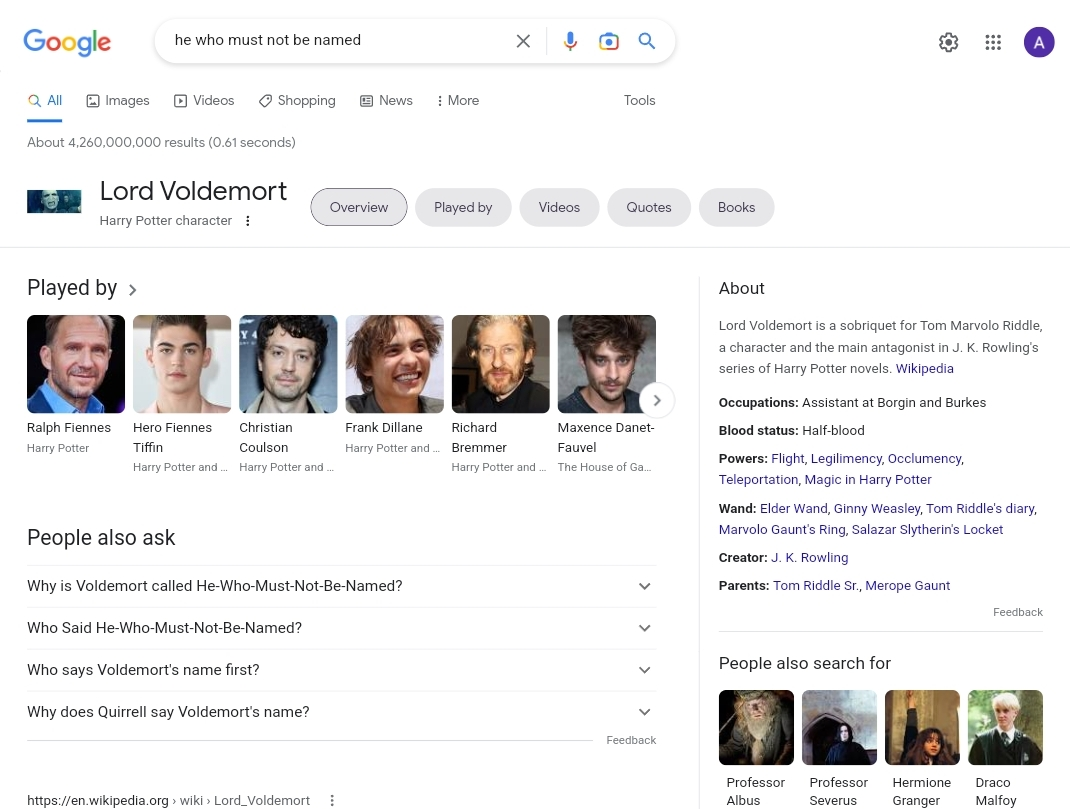Expand 'Who says Voldemort's name first?'
1070x809 pixels.
click(x=341, y=670)
